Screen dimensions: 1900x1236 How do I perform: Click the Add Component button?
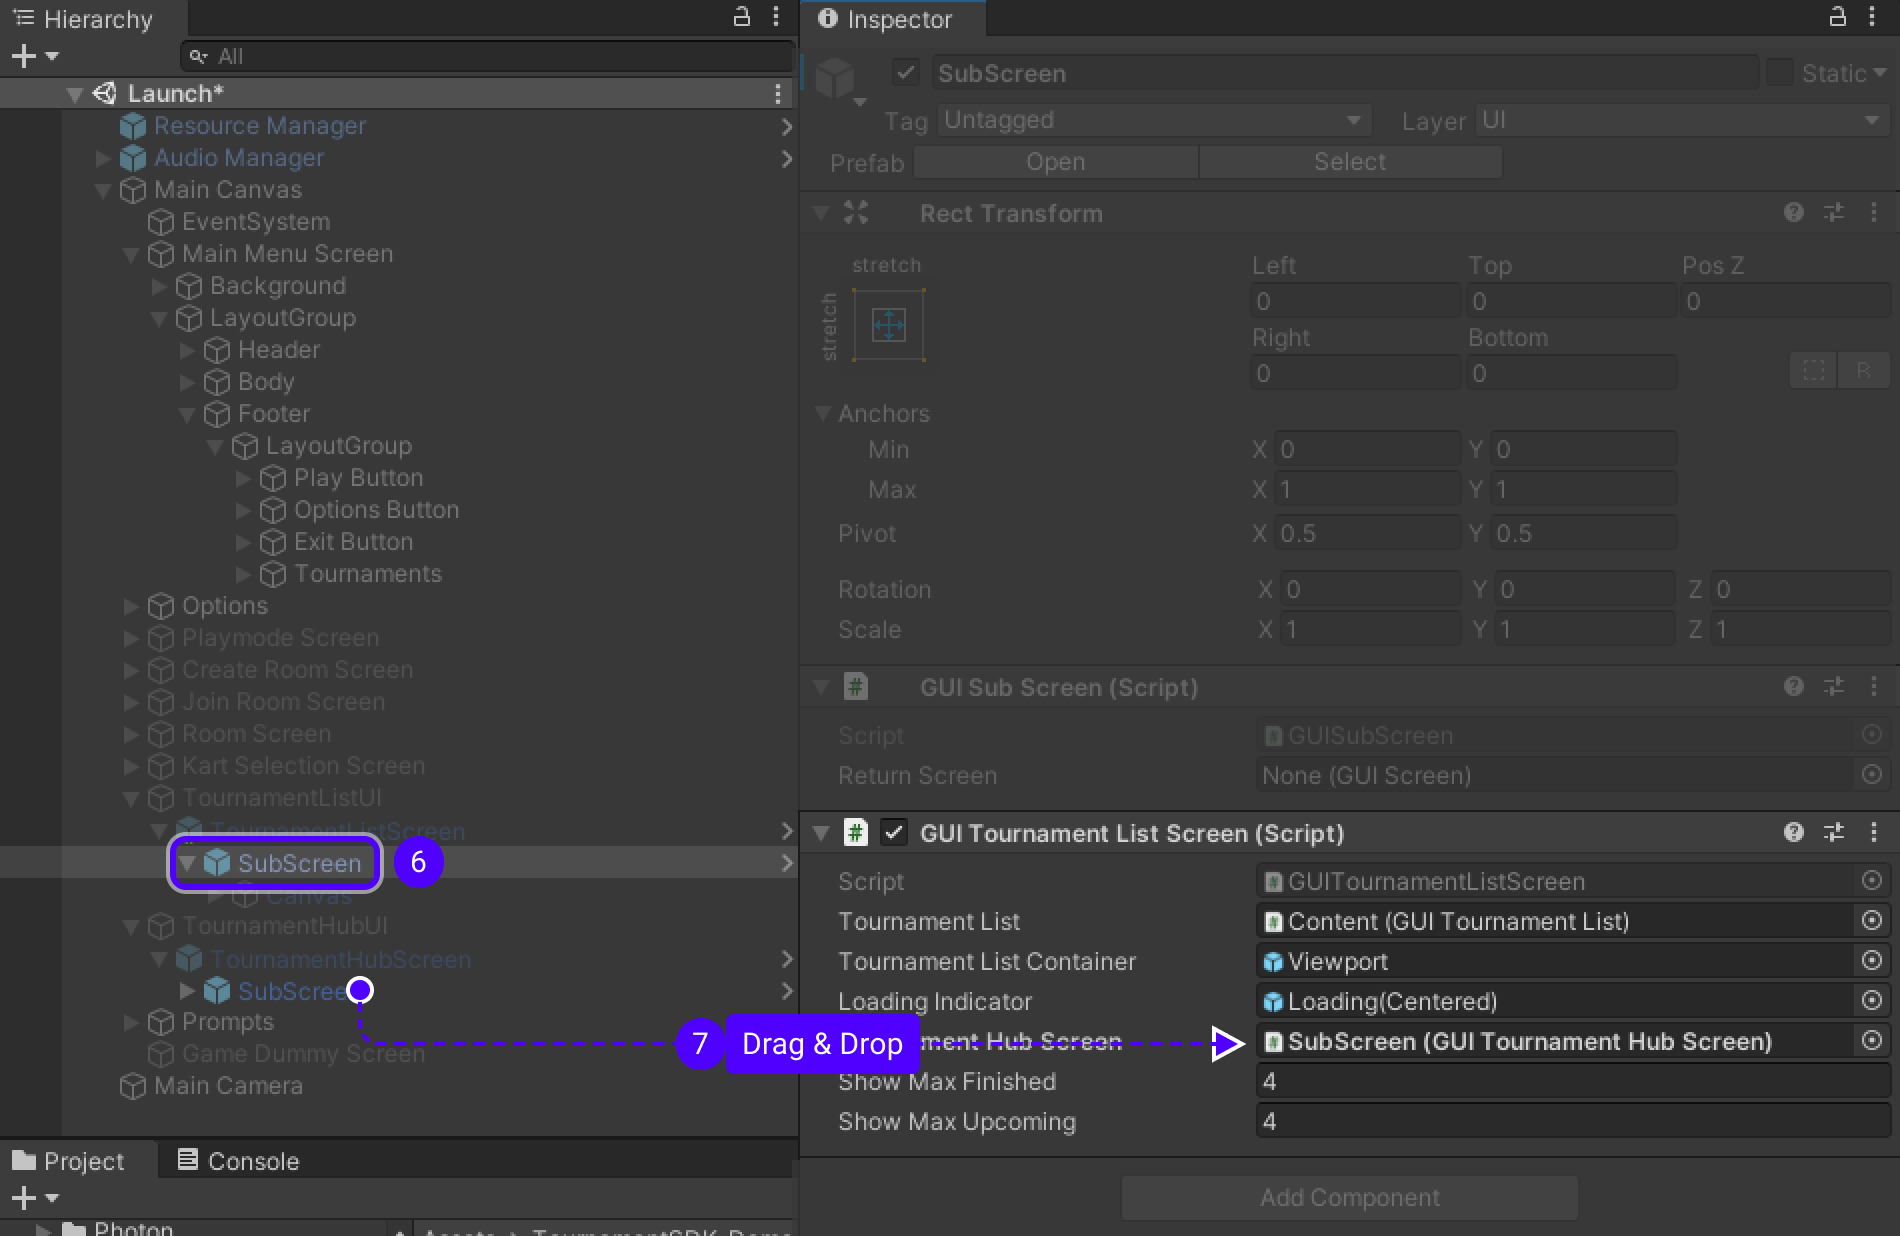pos(1349,1197)
